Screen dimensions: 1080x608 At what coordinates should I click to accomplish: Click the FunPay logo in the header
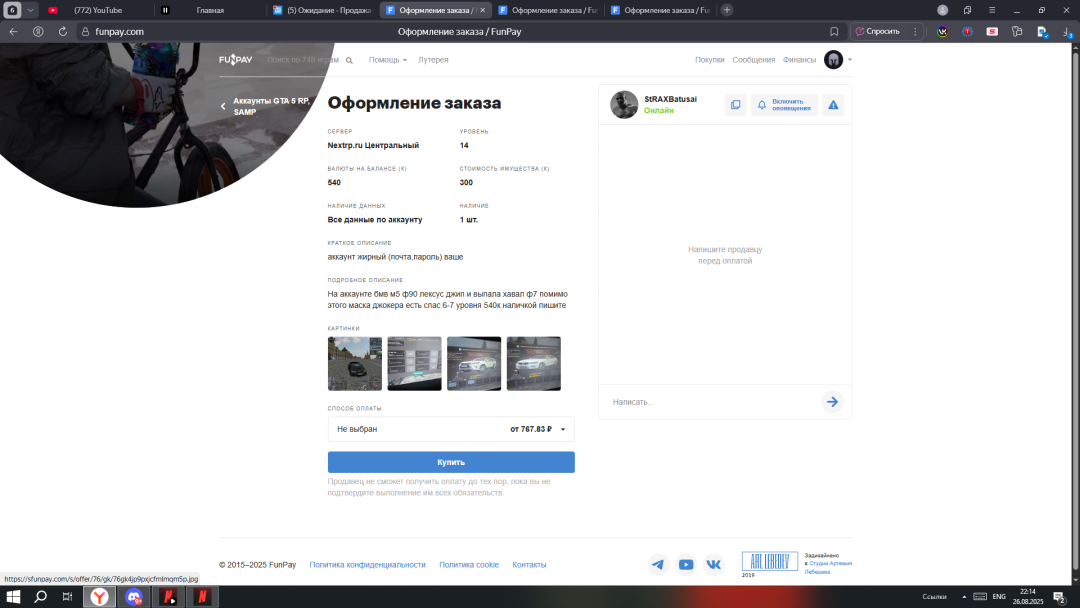point(236,60)
